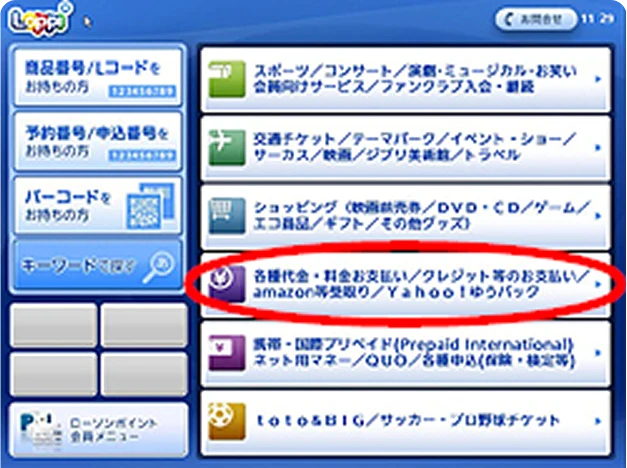Viewport: 627px width, 468px height.
Task: Open ローソンポイント会員メニュー
Action: (99, 430)
